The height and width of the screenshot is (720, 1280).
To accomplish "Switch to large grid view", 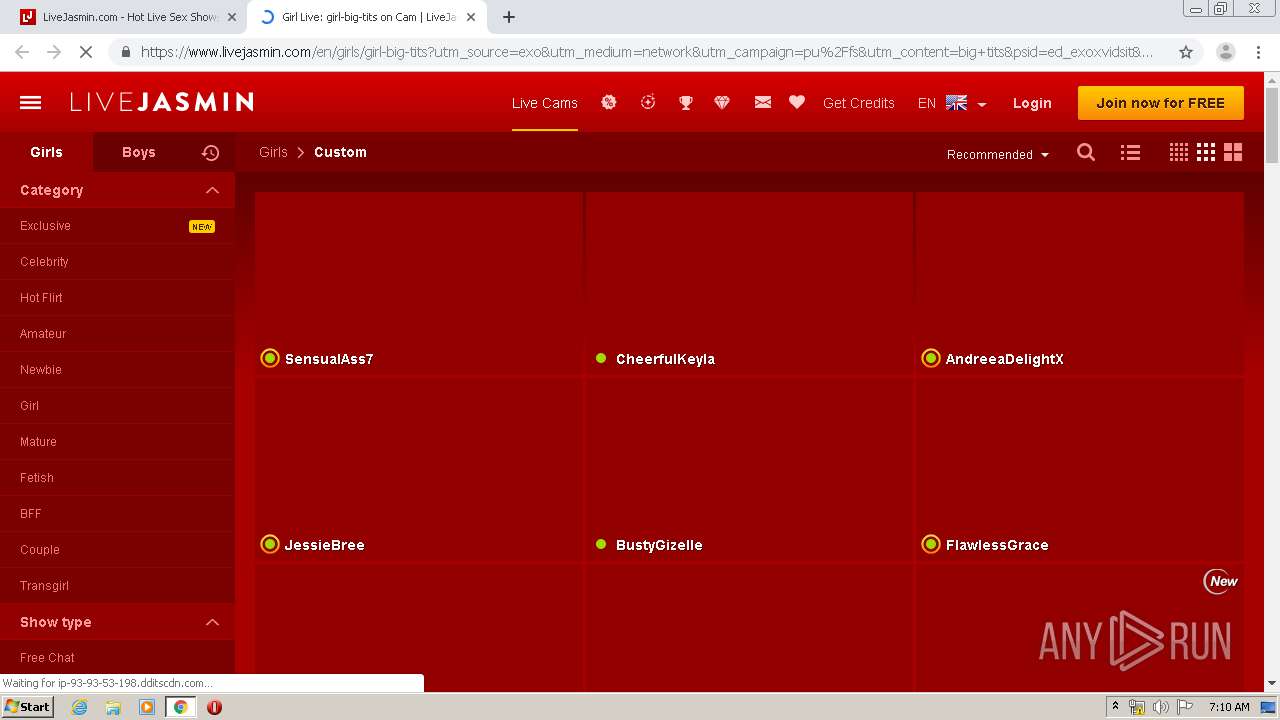I will point(1233,152).
